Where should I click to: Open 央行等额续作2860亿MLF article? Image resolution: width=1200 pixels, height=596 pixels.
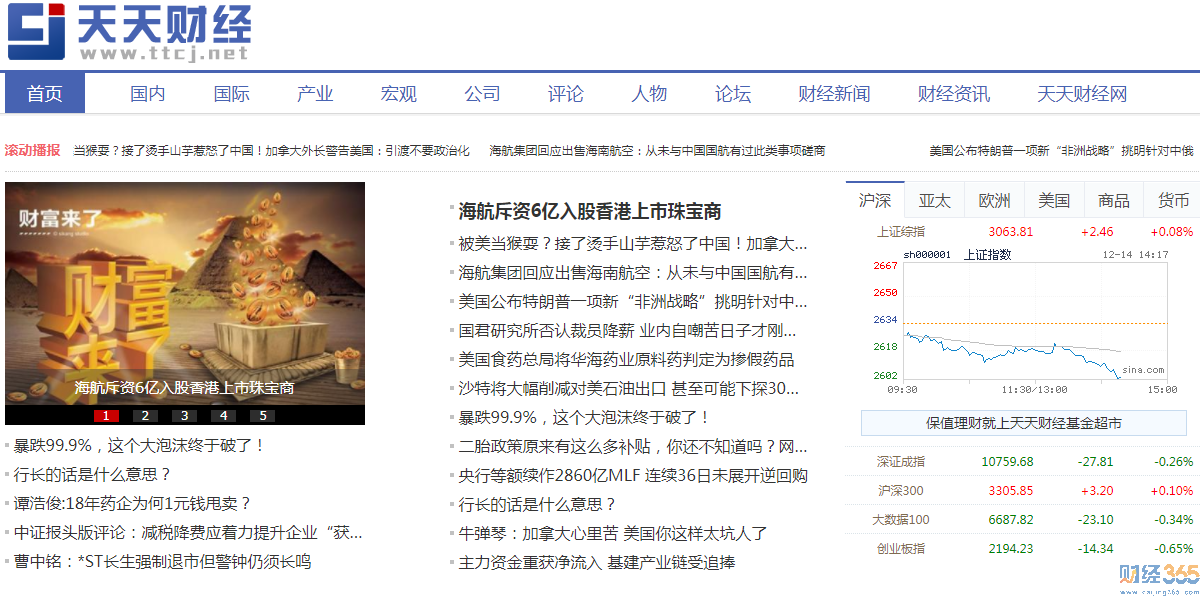tap(632, 475)
